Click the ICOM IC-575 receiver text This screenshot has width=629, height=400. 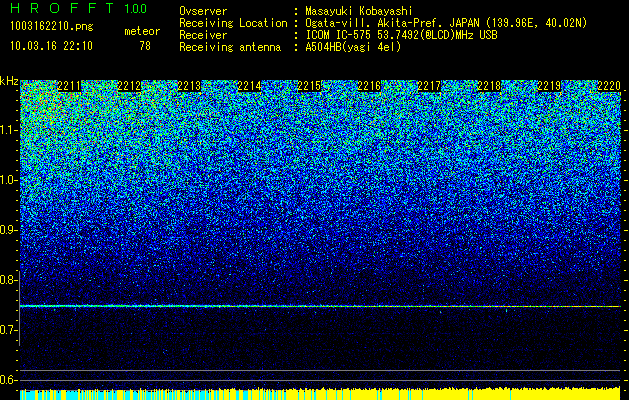tap(402, 35)
